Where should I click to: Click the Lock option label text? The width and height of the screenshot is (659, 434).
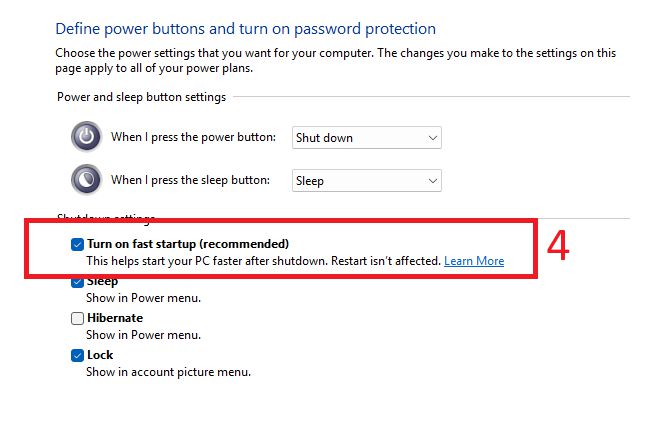pyautogui.click(x=100, y=355)
